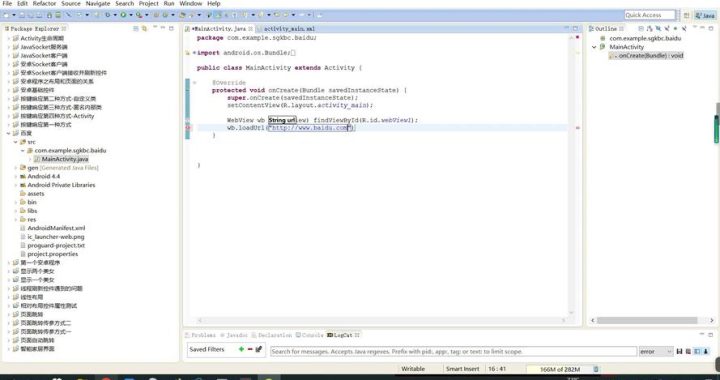Screen dimensions: 720x380
Task: Toggle Link with Editor in Package Explorer
Action: point(145,28)
